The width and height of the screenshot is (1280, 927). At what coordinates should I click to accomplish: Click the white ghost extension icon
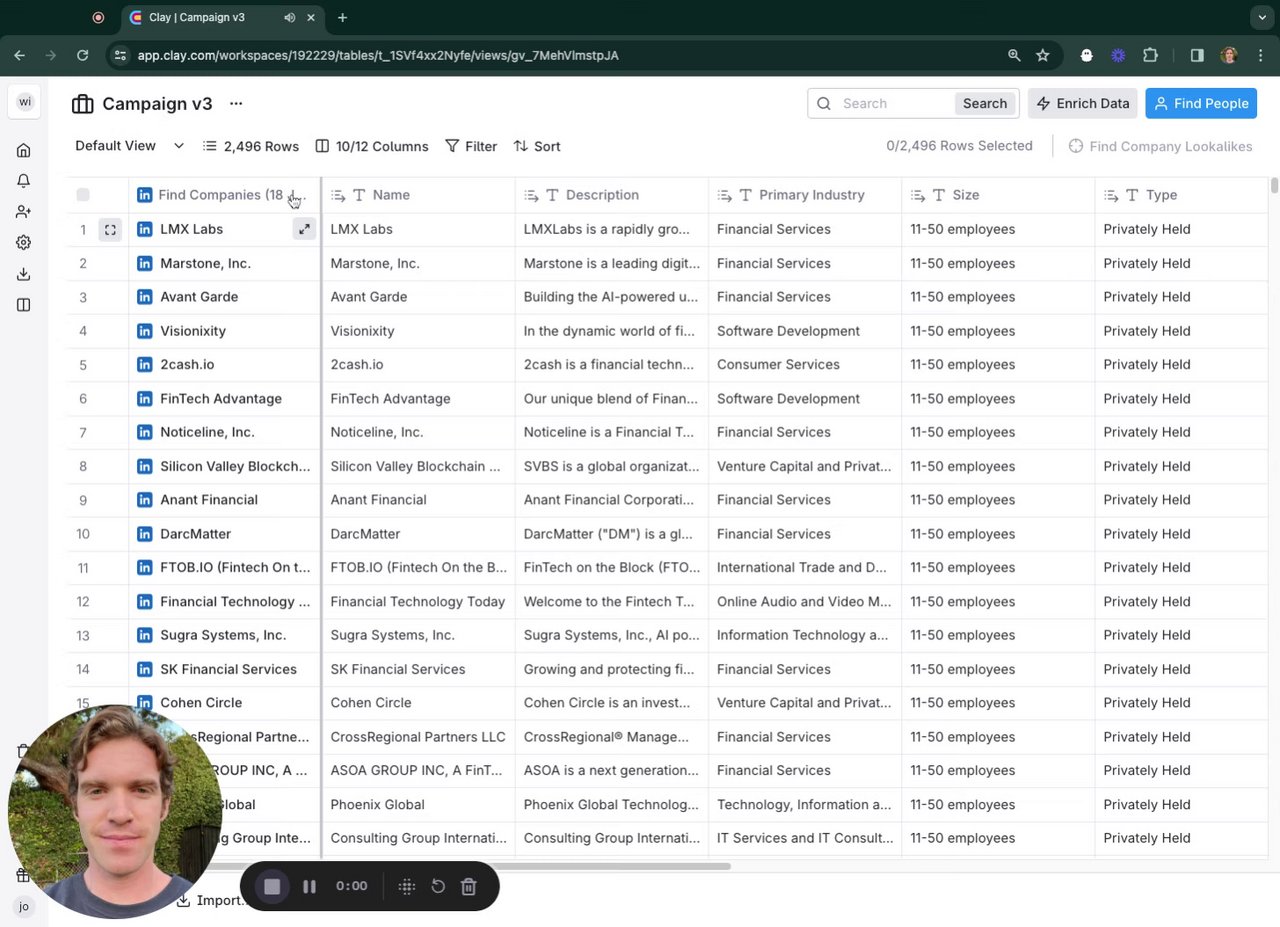click(x=1087, y=55)
